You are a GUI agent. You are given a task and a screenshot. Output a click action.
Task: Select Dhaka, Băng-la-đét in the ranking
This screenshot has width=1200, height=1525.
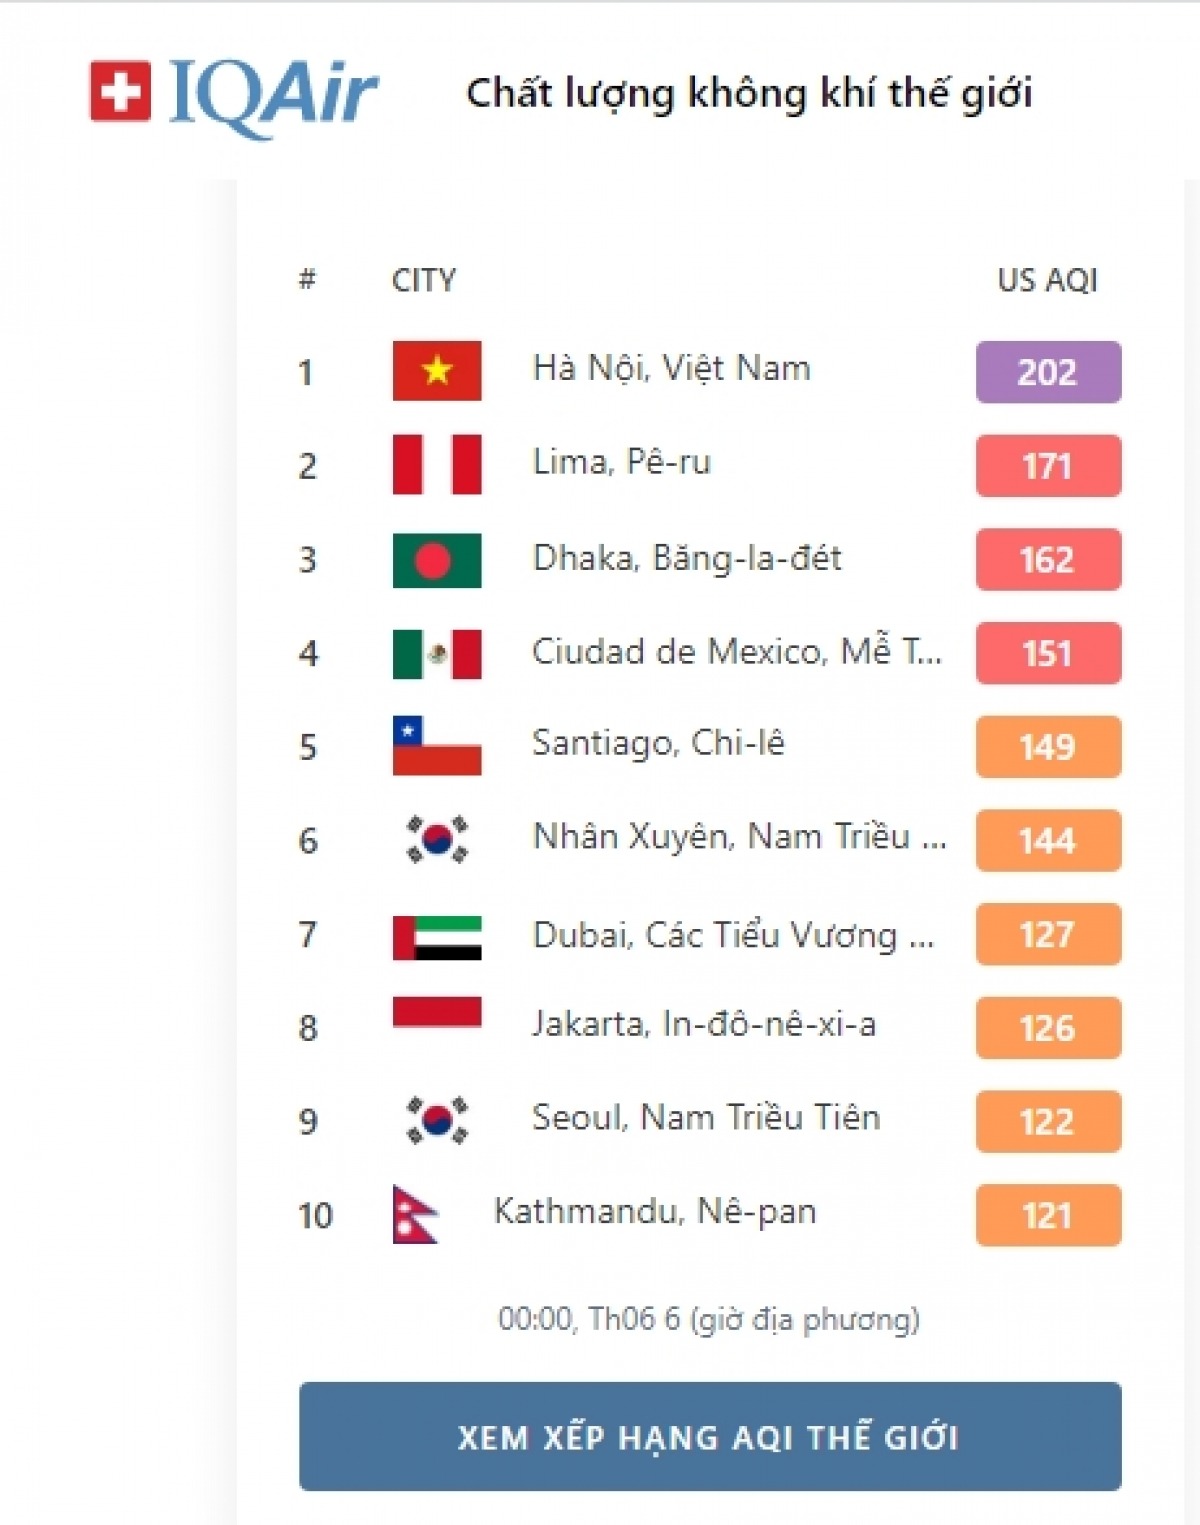(687, 558)
